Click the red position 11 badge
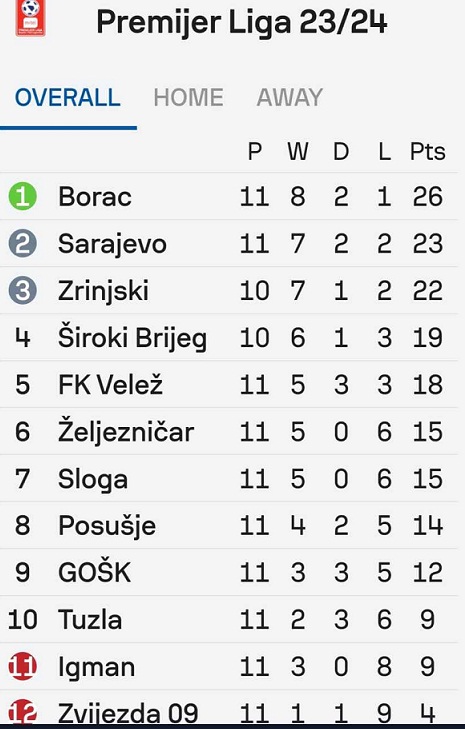 pyautogui.click(x=22, y=666)
